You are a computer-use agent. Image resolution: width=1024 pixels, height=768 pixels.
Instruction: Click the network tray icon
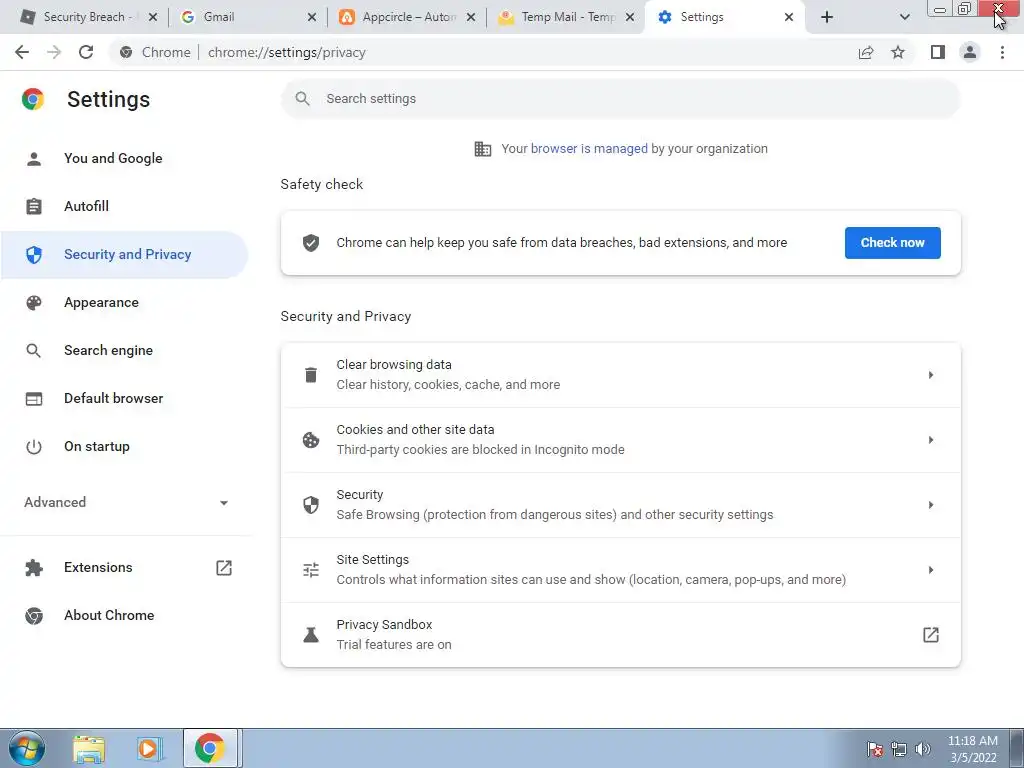[899, 749]
